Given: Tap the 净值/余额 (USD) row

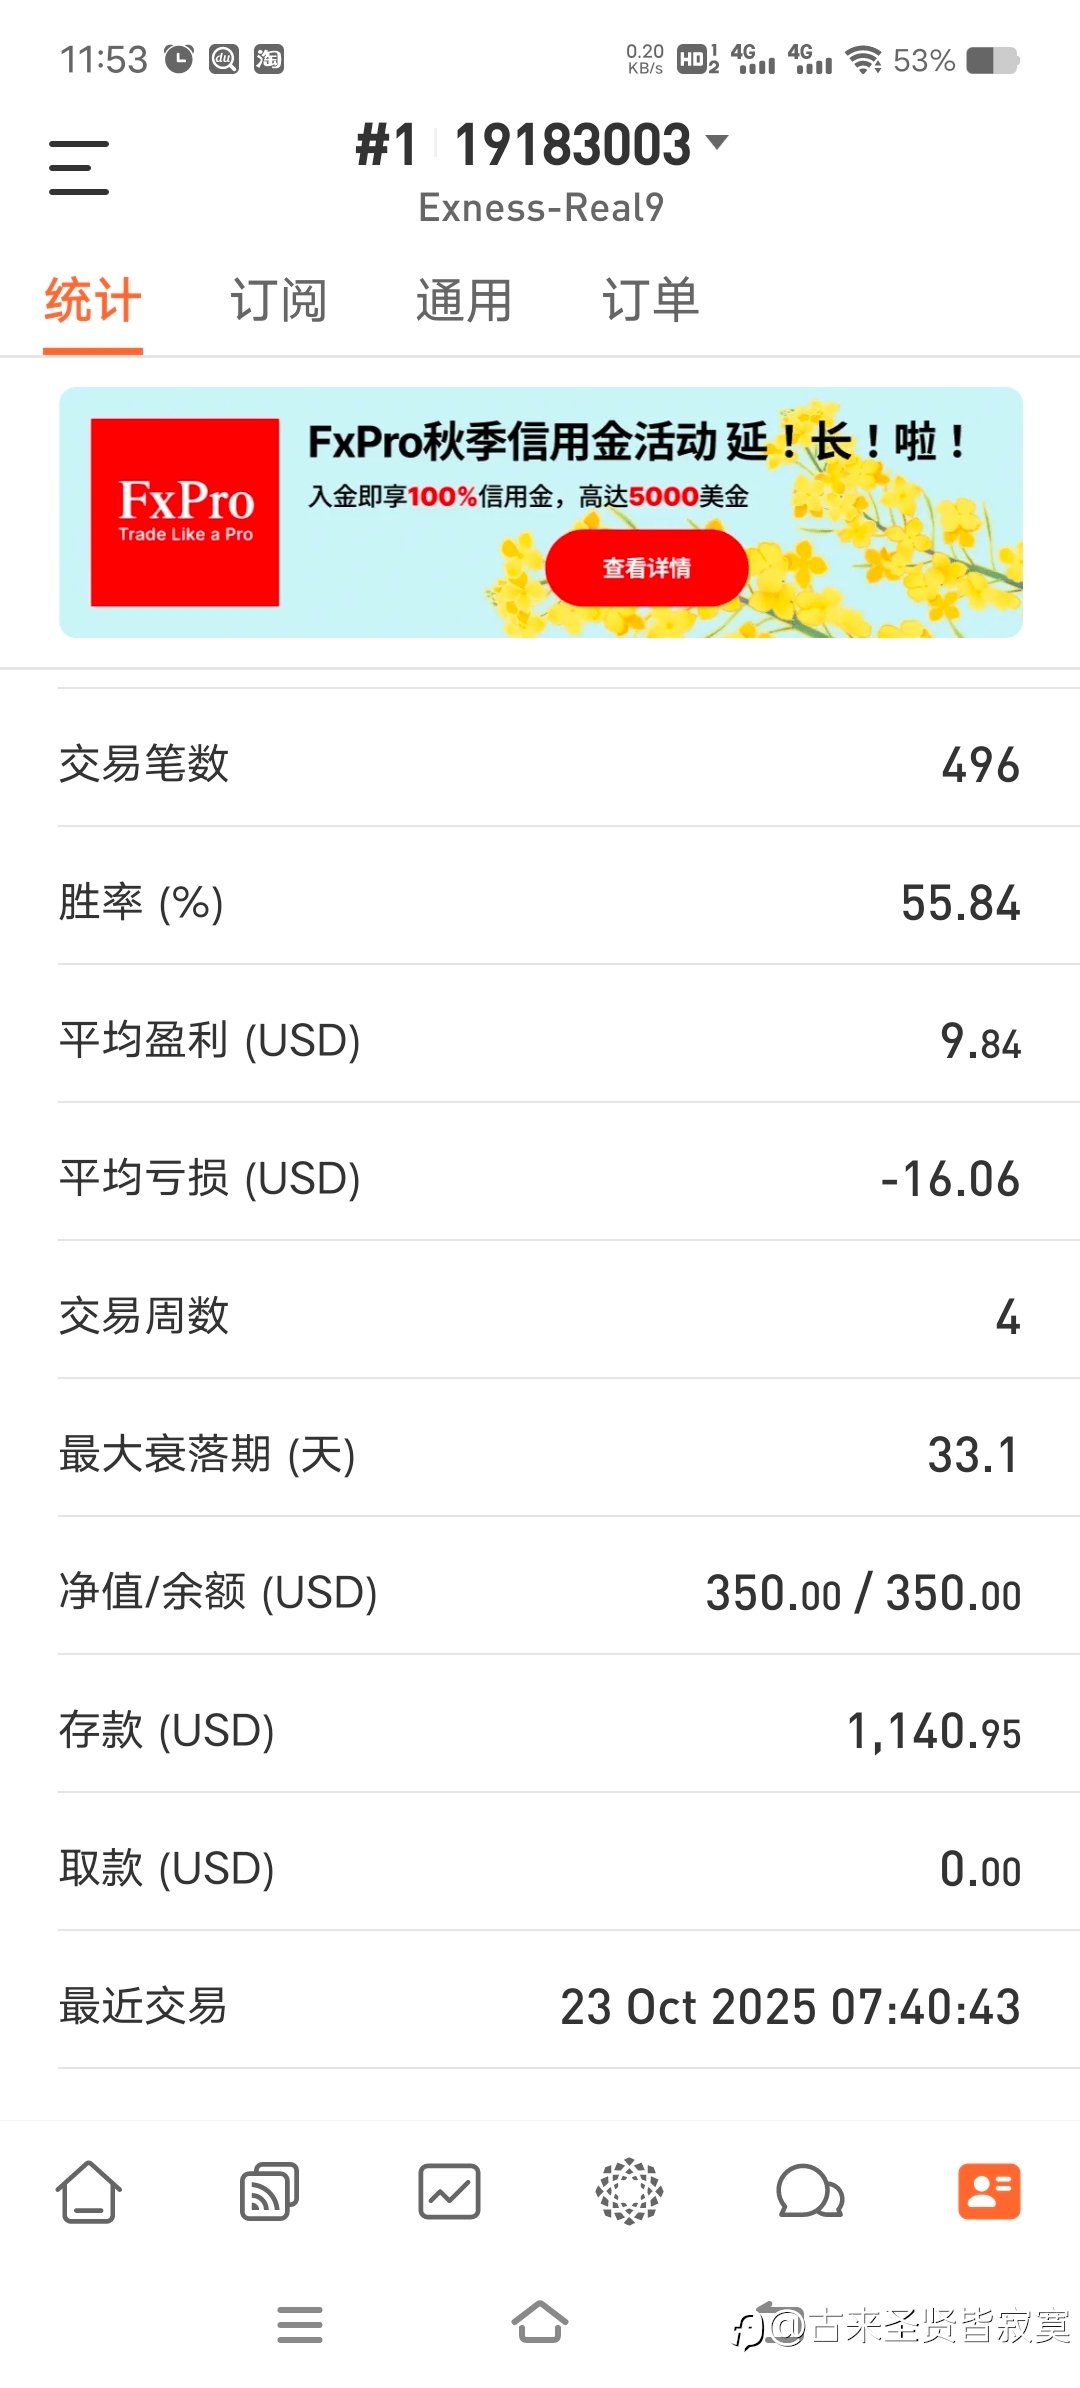Looking at the screenshot, I should pyautogui.click(x=540, y=1592).
